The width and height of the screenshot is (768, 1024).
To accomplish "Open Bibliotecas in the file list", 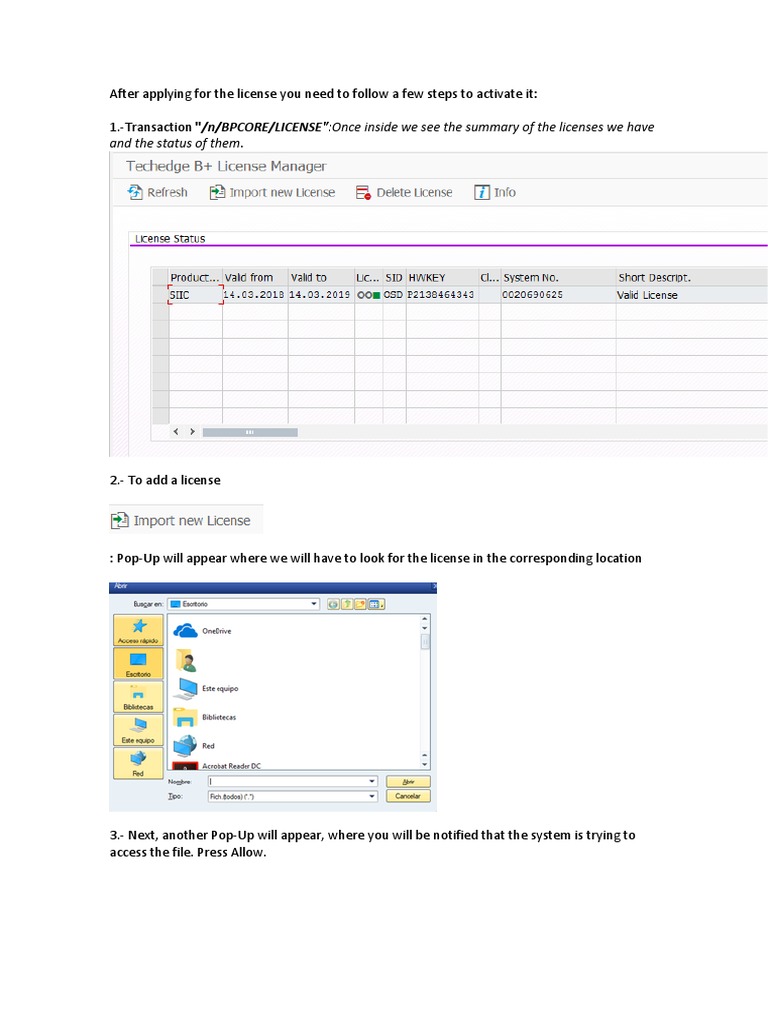I will [x=204, y=717].
